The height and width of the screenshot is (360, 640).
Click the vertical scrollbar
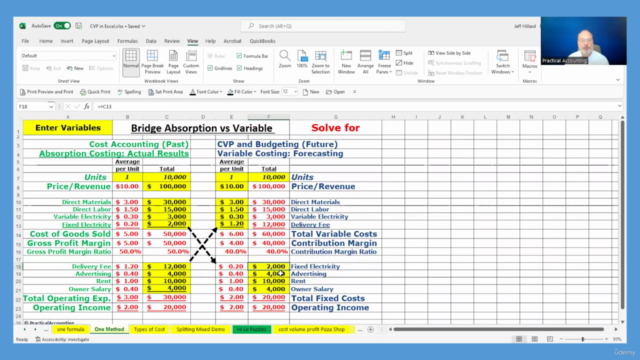click(622, 214)
